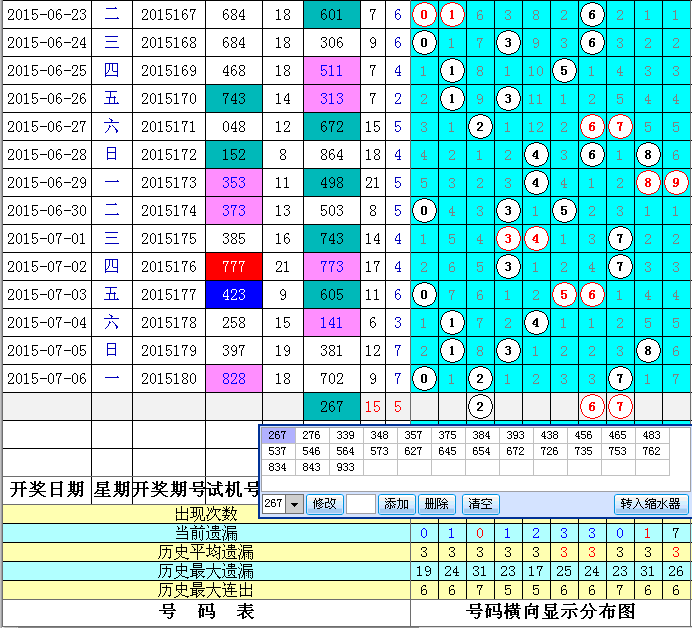Click the empty input field beside 修改
This screenshot has width=692, height=628.
[361, 504]
